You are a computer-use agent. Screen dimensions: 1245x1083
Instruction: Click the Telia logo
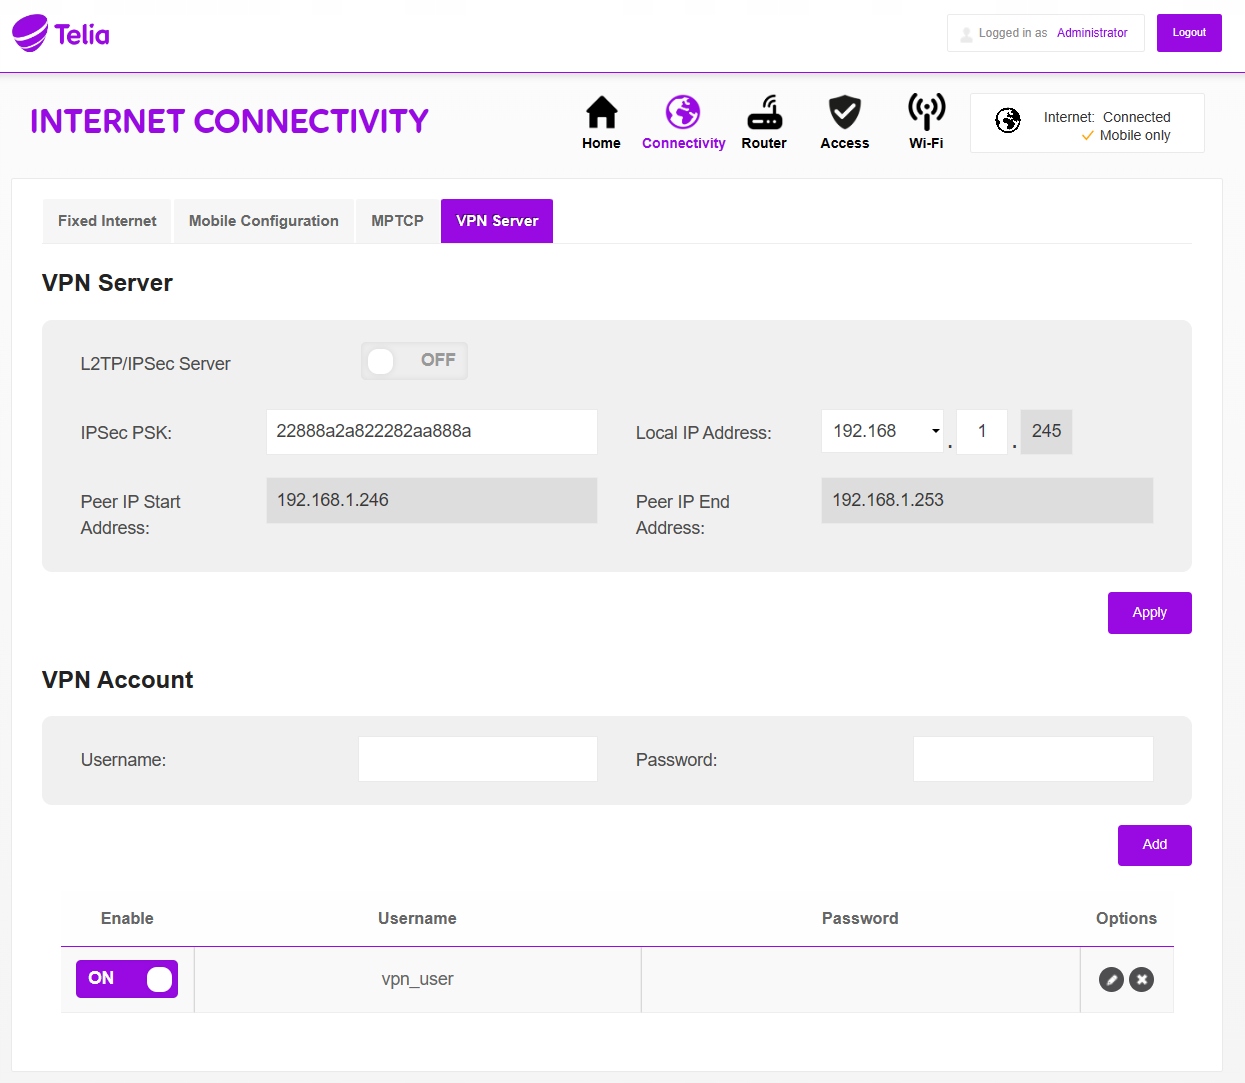pos(60,33)
